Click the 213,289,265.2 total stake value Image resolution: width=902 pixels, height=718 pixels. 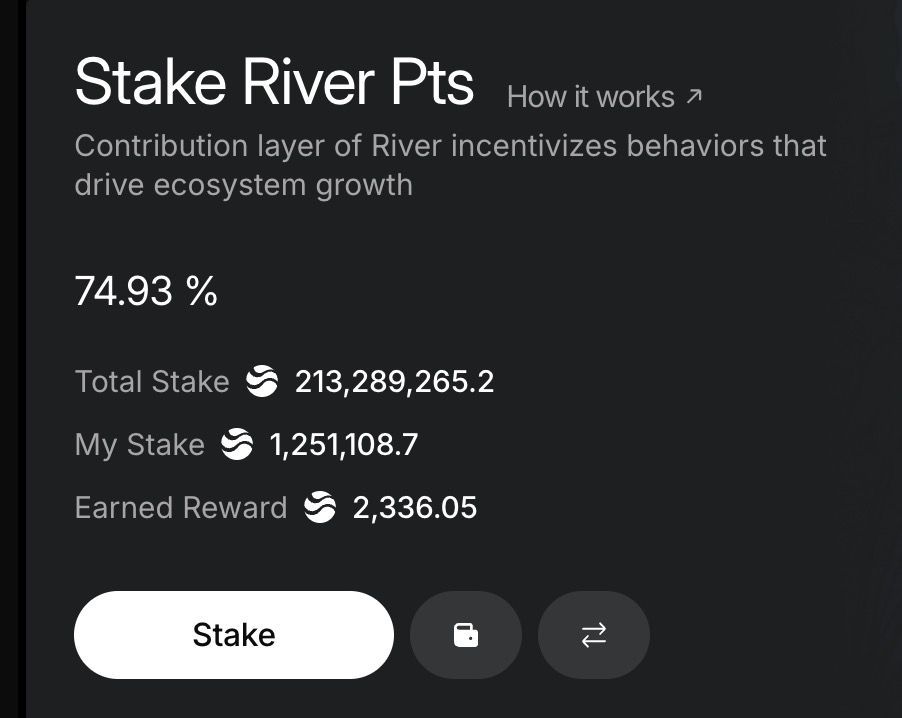pyautogui.click(x=394, y=381)
